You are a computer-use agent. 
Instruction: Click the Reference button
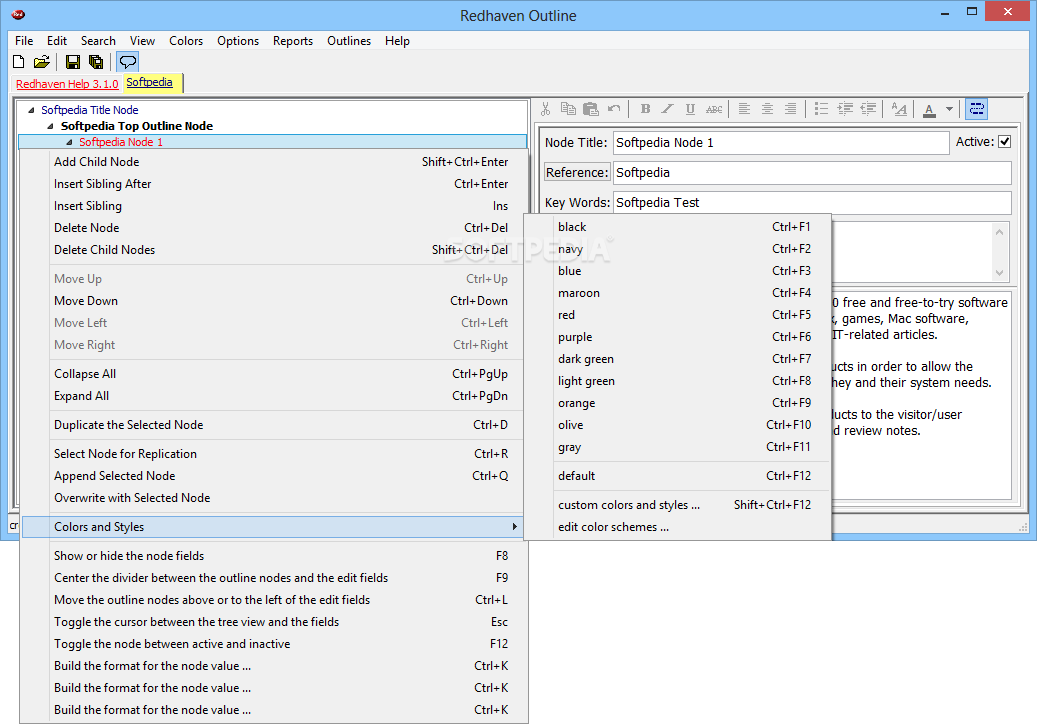[577, 173]
